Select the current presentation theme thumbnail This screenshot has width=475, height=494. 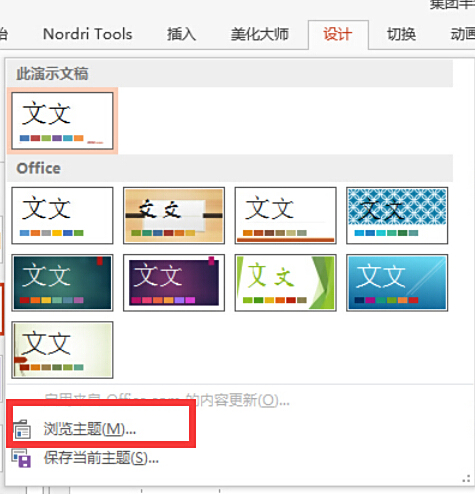62,121
